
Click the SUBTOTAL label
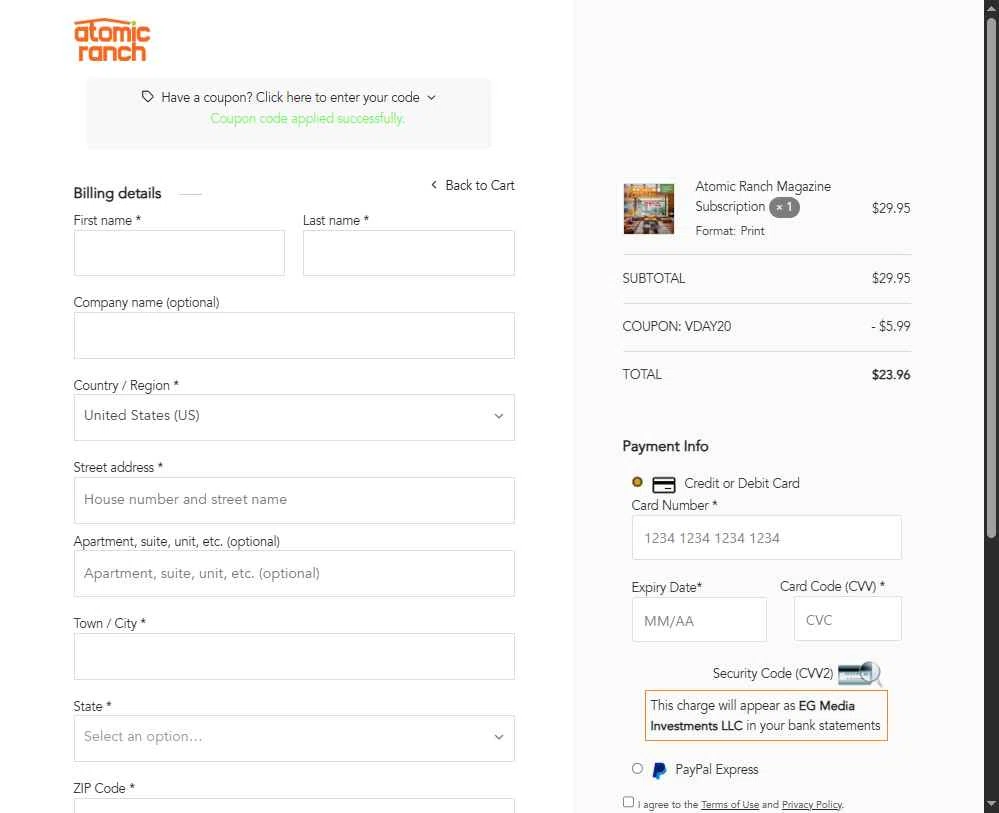pos(654,278)
